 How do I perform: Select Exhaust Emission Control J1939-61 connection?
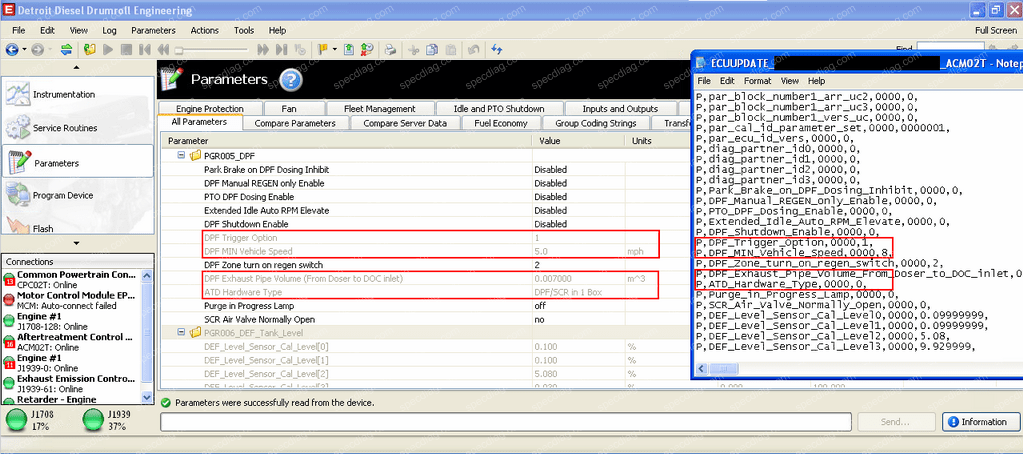tap(71, 384)
